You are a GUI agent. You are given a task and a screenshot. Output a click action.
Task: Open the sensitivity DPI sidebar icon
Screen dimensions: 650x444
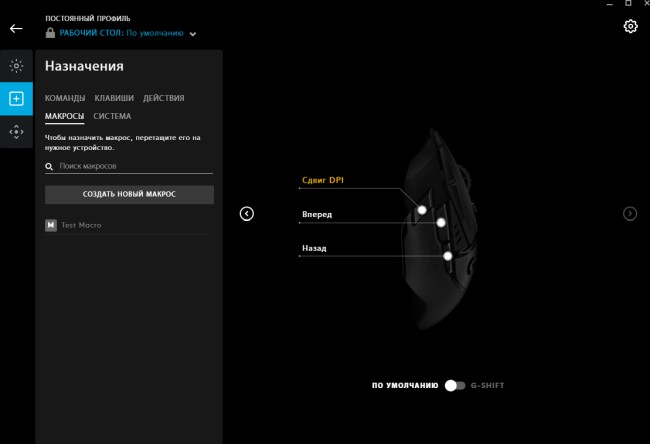pyautogui.click(x=16, y=131)
